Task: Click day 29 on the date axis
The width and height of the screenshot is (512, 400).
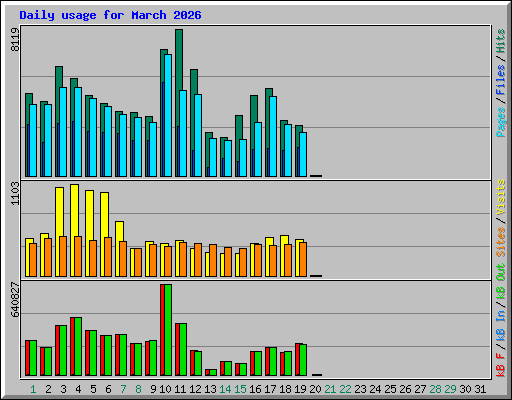Action: [x=450, y=389]
